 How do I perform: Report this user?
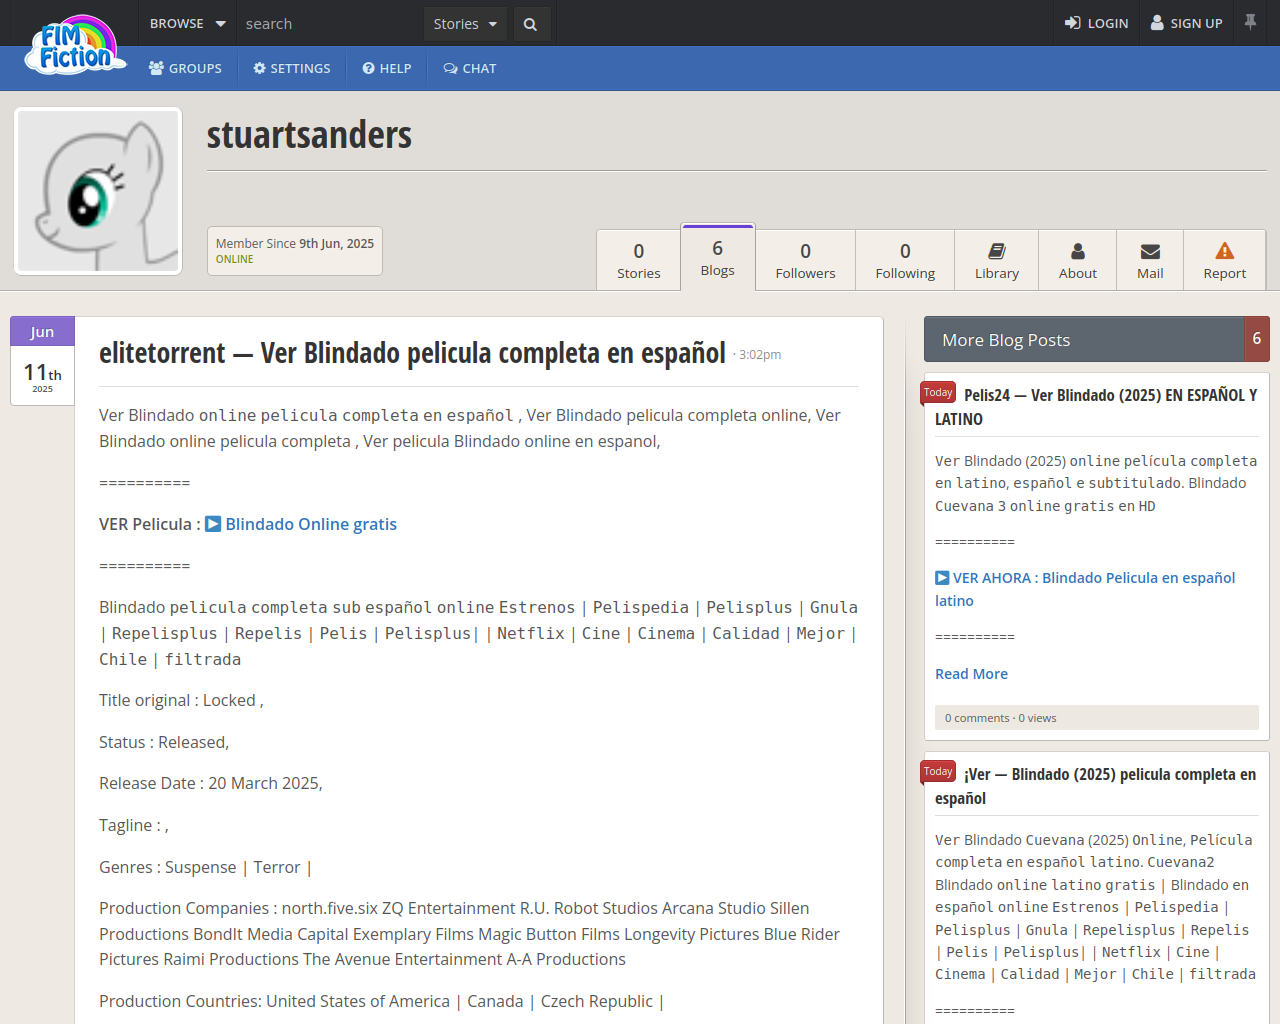(x=1225, y=260)
